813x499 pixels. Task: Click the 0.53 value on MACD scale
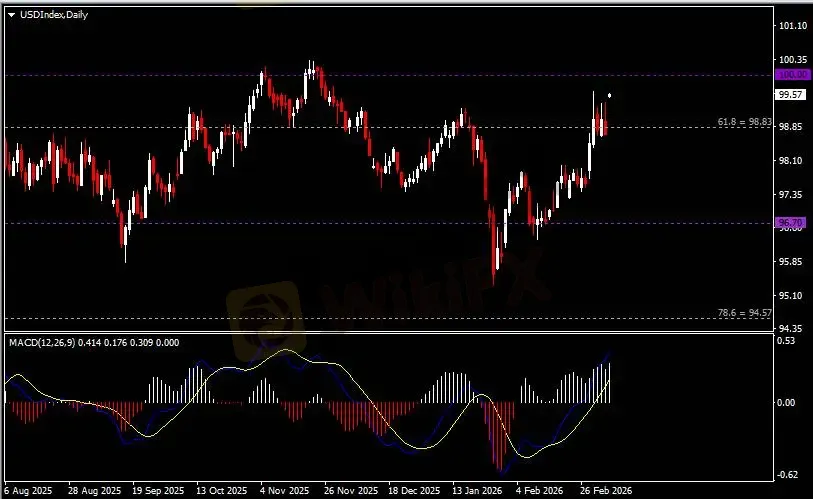pyautogui.click(x=788, y=341)
